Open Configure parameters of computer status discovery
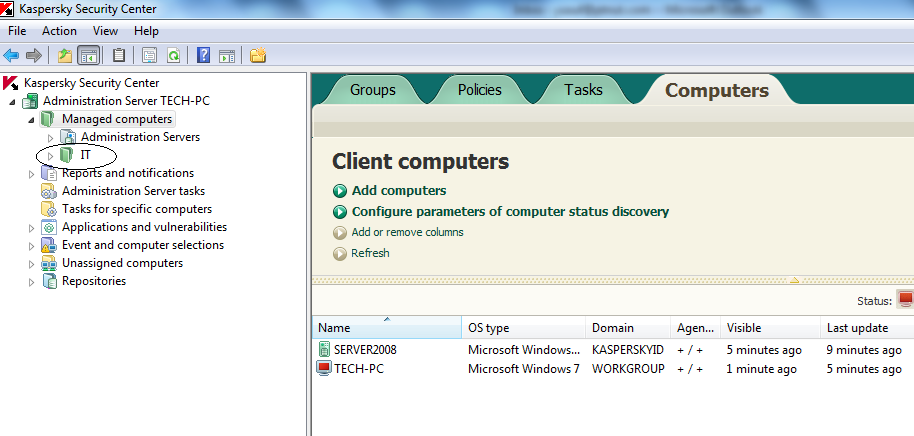 click(511, 212)
